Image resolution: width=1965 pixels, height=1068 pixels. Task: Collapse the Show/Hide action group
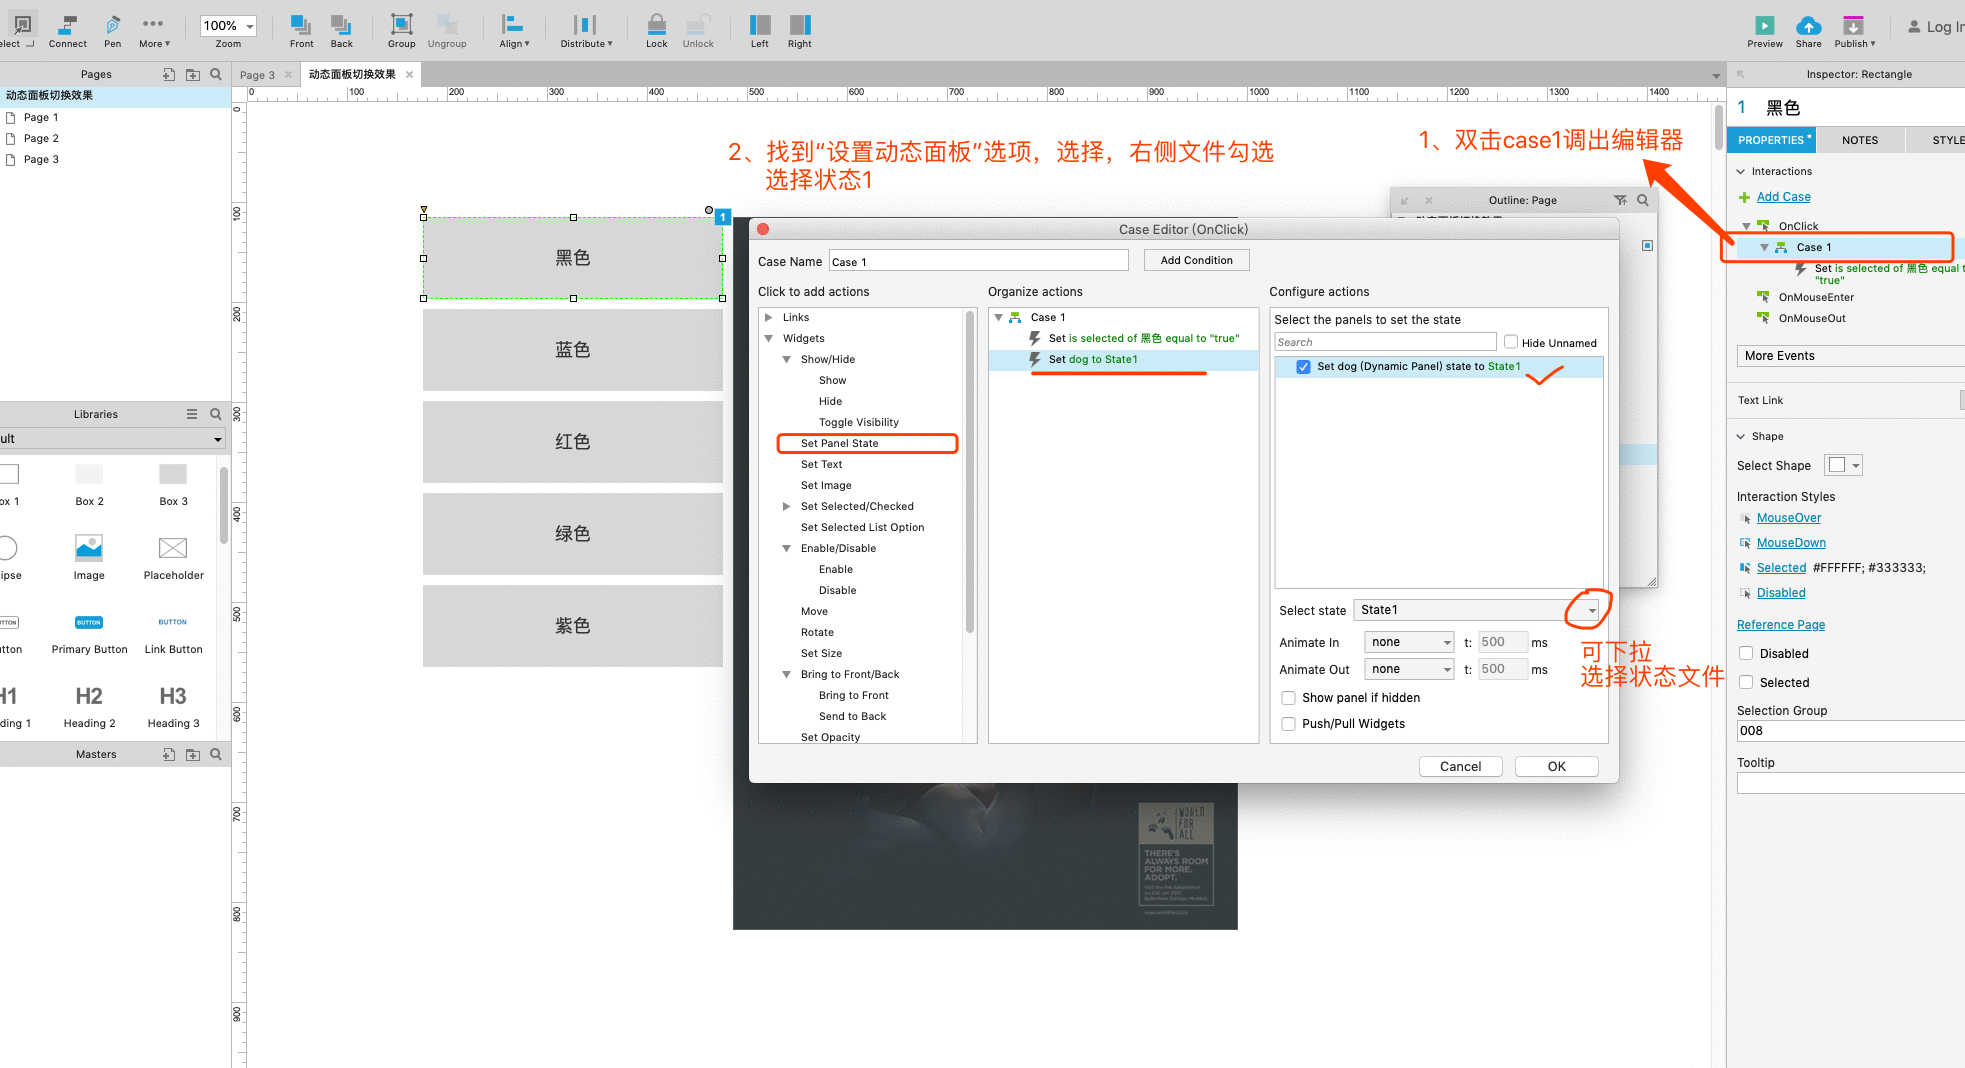point(787,359)
